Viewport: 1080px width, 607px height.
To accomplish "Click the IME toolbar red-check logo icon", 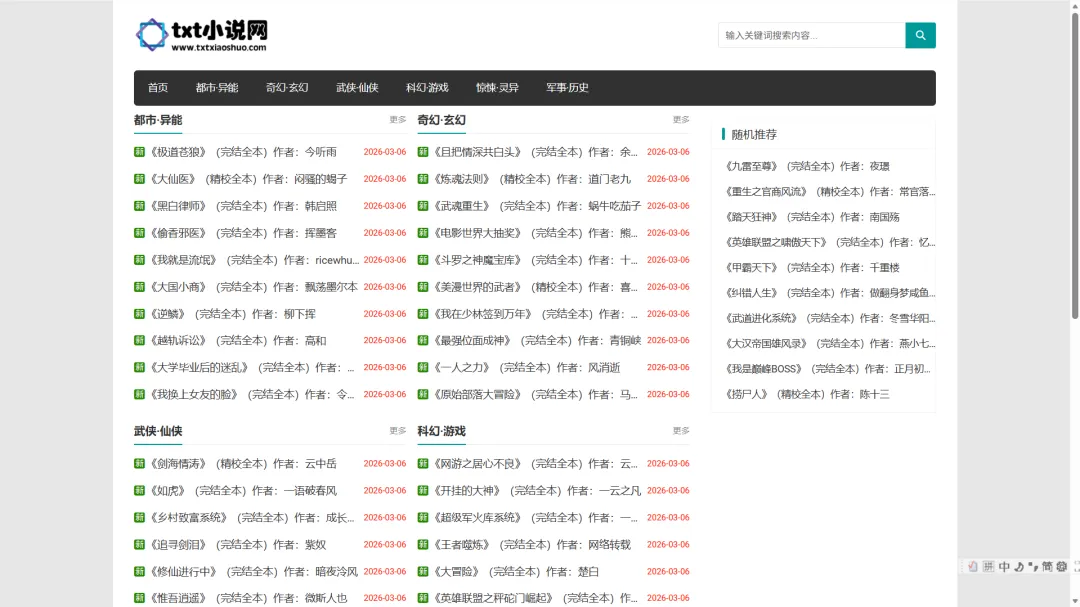I will point(973,566).
